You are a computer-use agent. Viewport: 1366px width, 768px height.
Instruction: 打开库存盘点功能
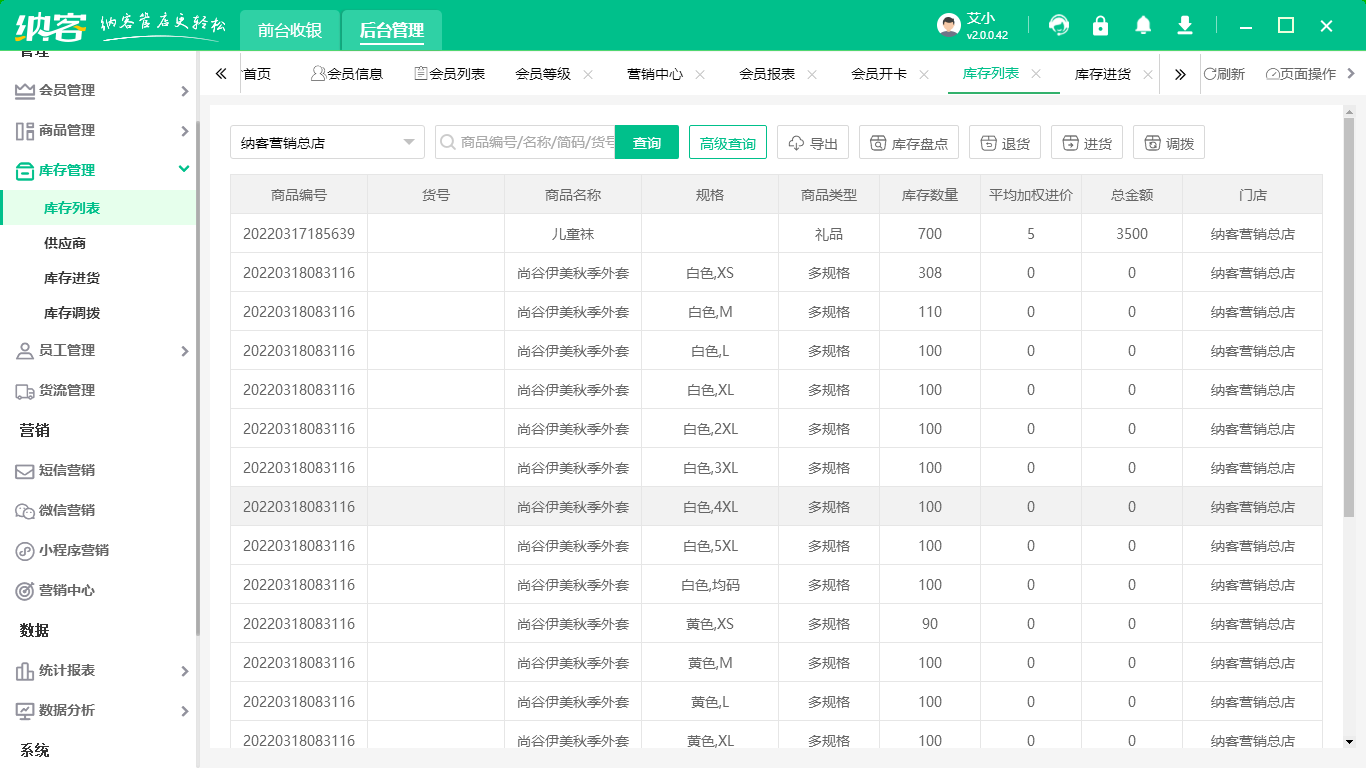click(909, 142)
